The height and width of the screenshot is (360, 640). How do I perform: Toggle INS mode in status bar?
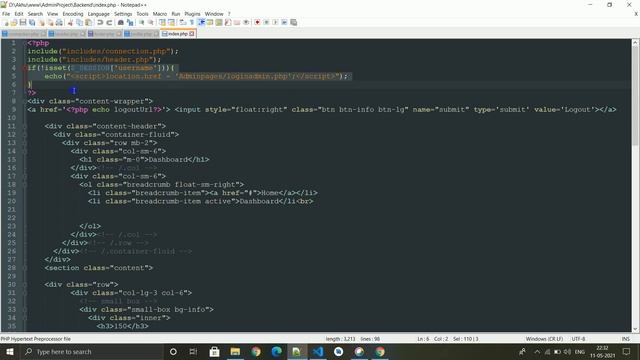coord(625,339)
